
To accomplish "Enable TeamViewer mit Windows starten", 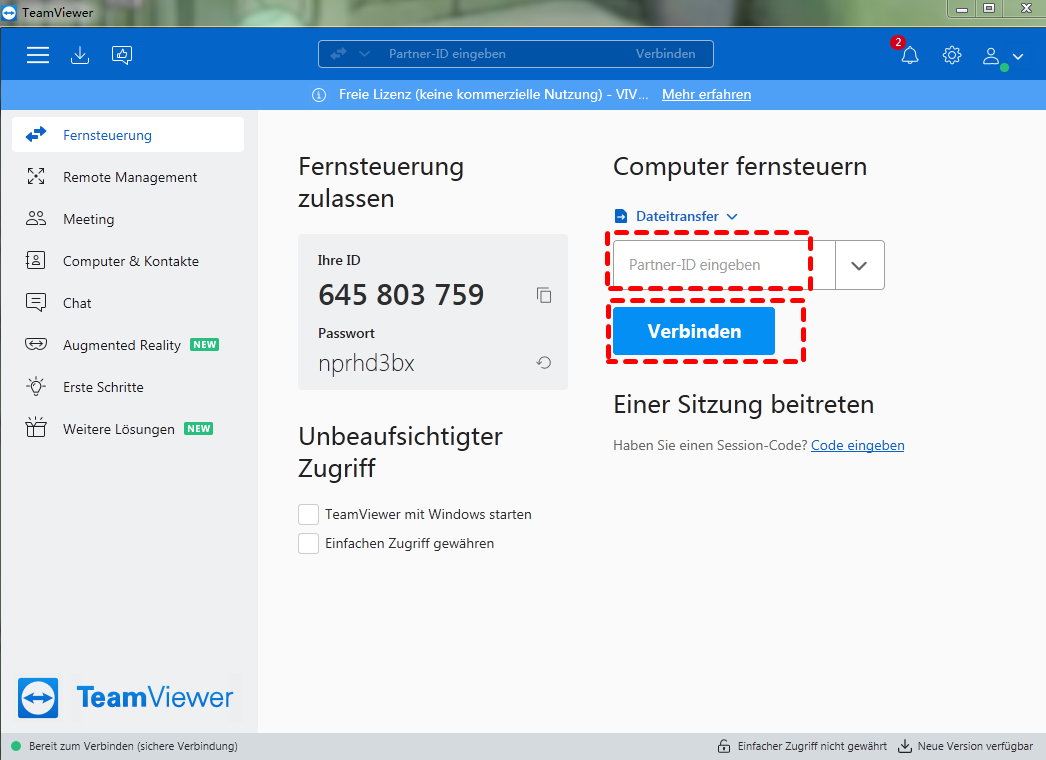I will point(308,514).
